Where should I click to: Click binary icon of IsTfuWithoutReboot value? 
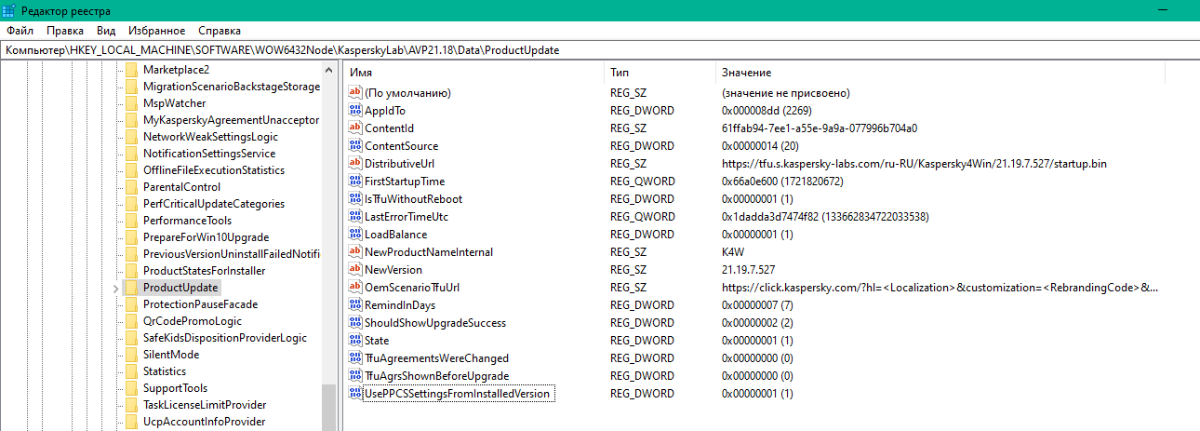[x=355, y=199]
